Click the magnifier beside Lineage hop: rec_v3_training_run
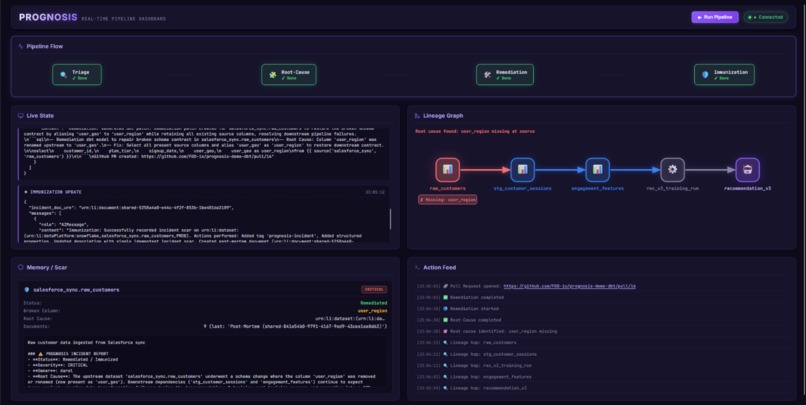This screenshot has height=405, width=806. (445, 365)
